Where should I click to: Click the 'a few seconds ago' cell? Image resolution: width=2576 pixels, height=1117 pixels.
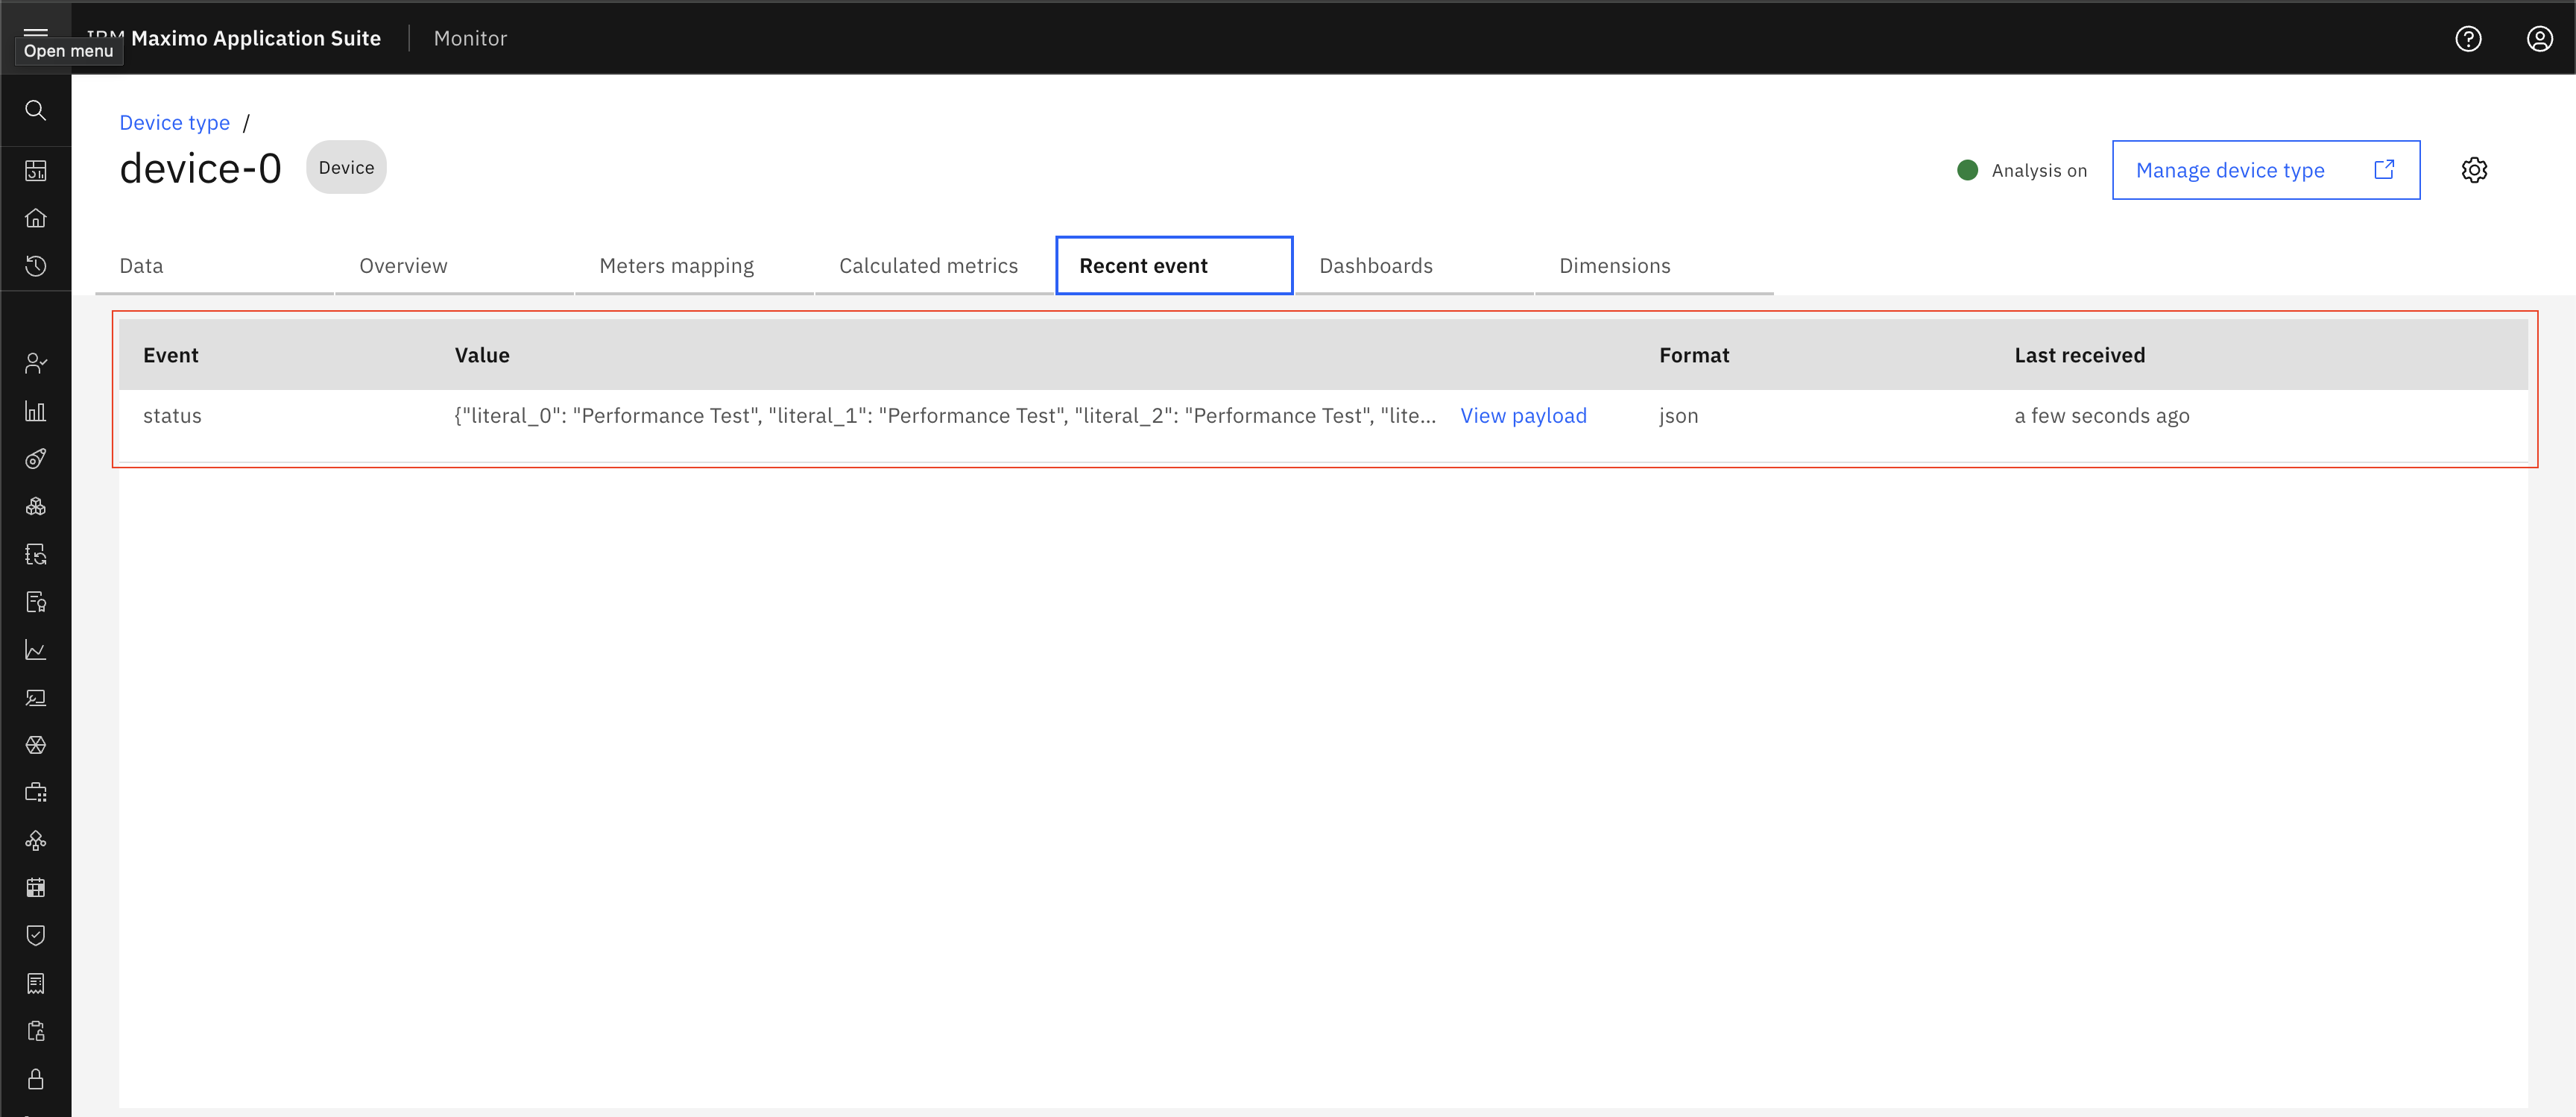click(2102, 416)
